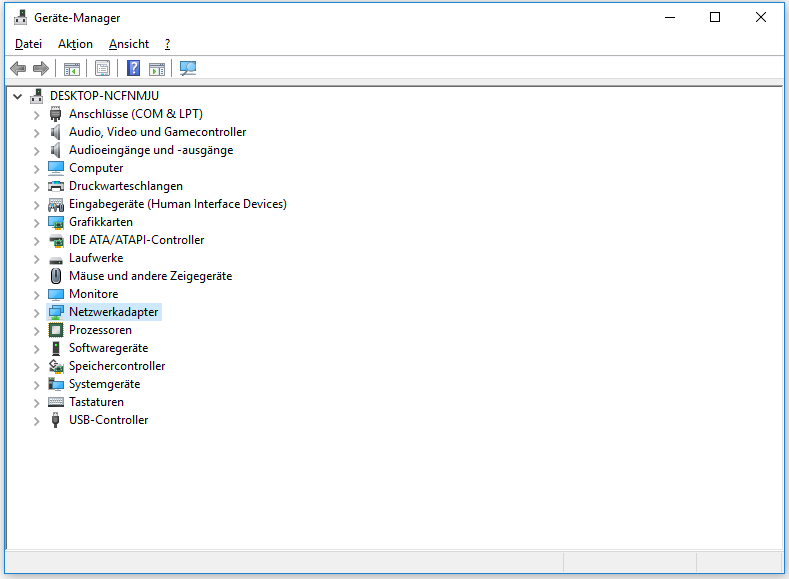Open the Properties toolbar icon
789x579 pixels.
(x=102, y=68)
